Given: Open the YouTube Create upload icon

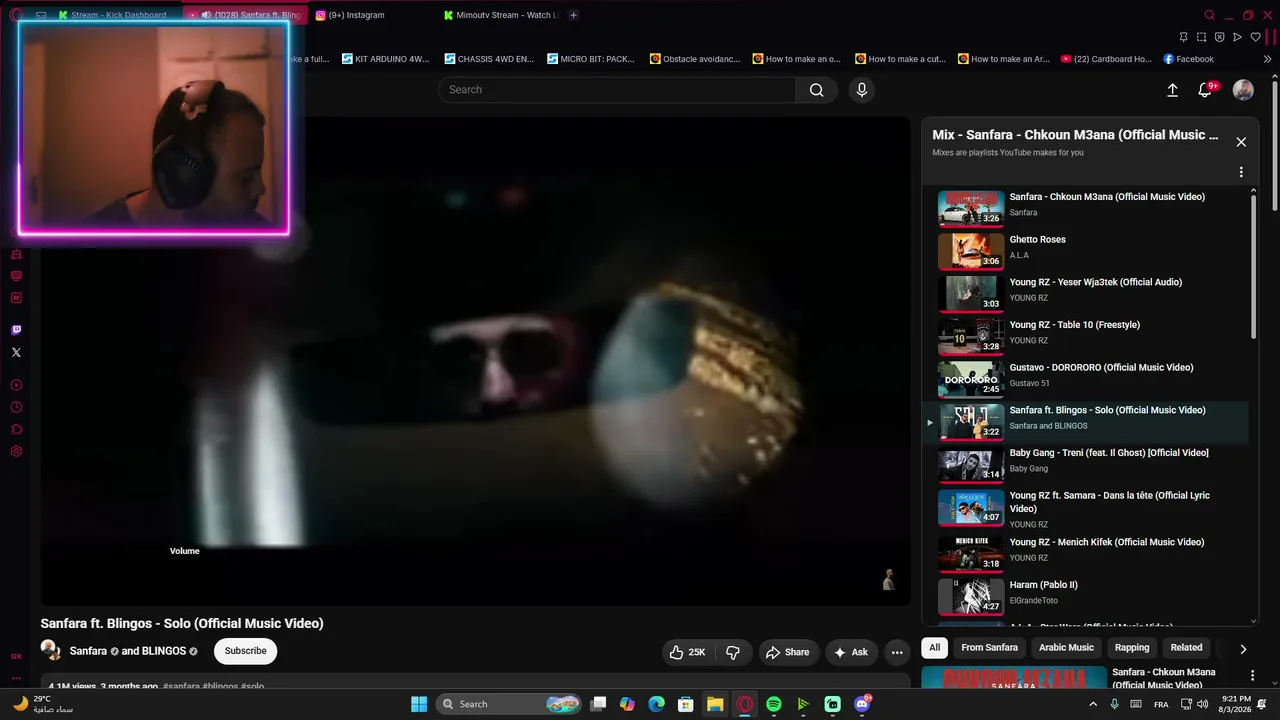Looking at the screenshot, I should [x=1173, y=90].
